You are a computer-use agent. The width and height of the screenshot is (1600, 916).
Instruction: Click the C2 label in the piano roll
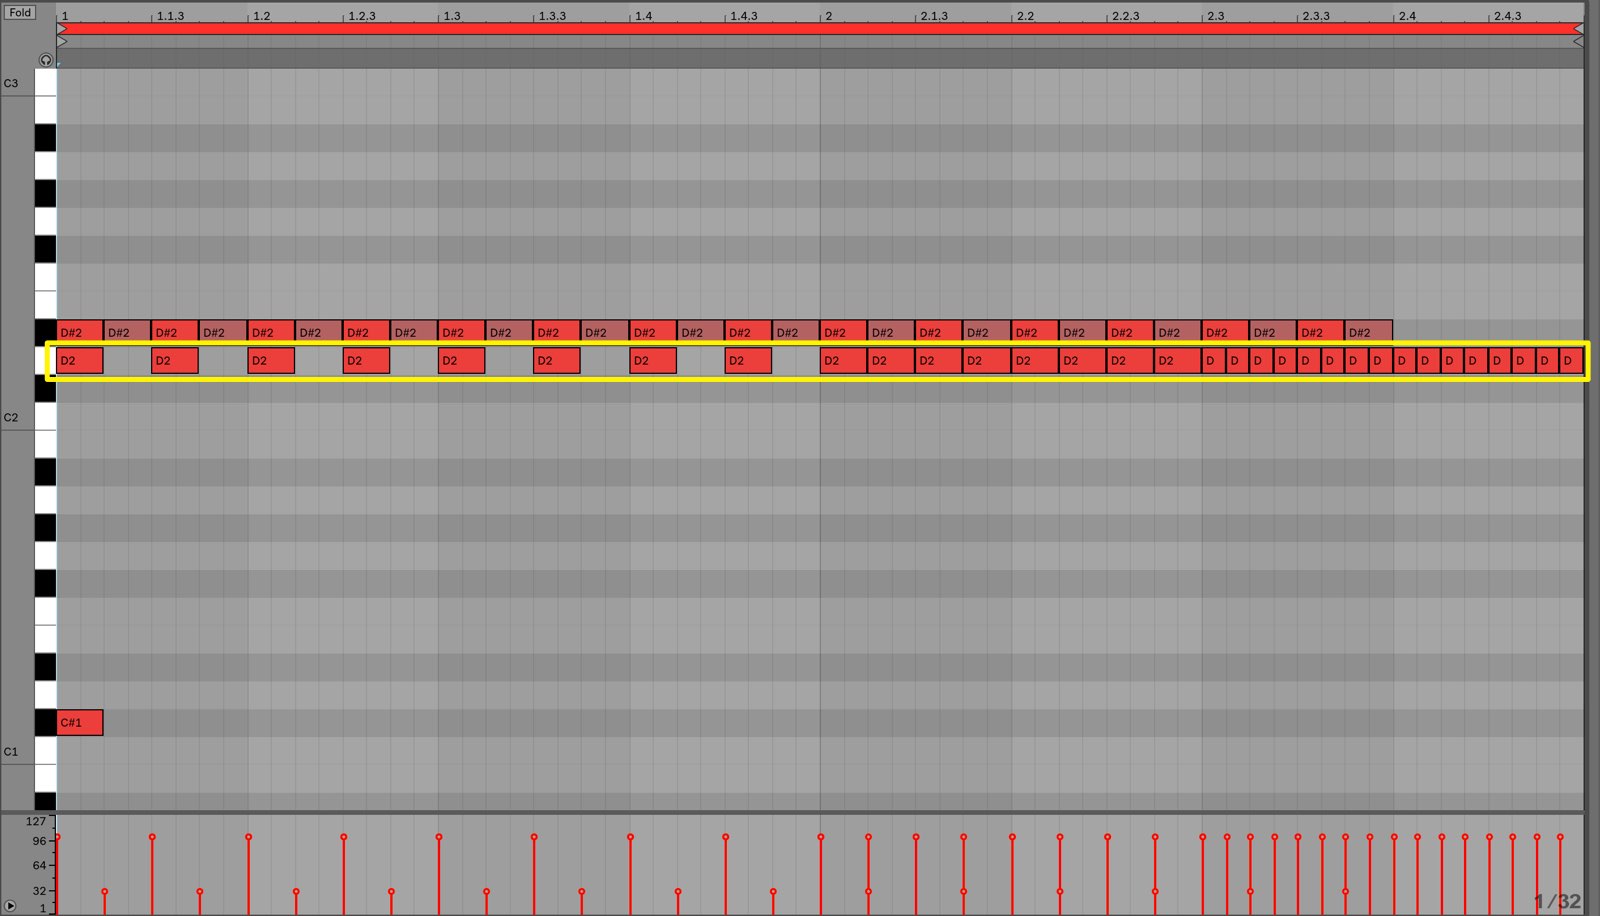(x=11, y=418)
